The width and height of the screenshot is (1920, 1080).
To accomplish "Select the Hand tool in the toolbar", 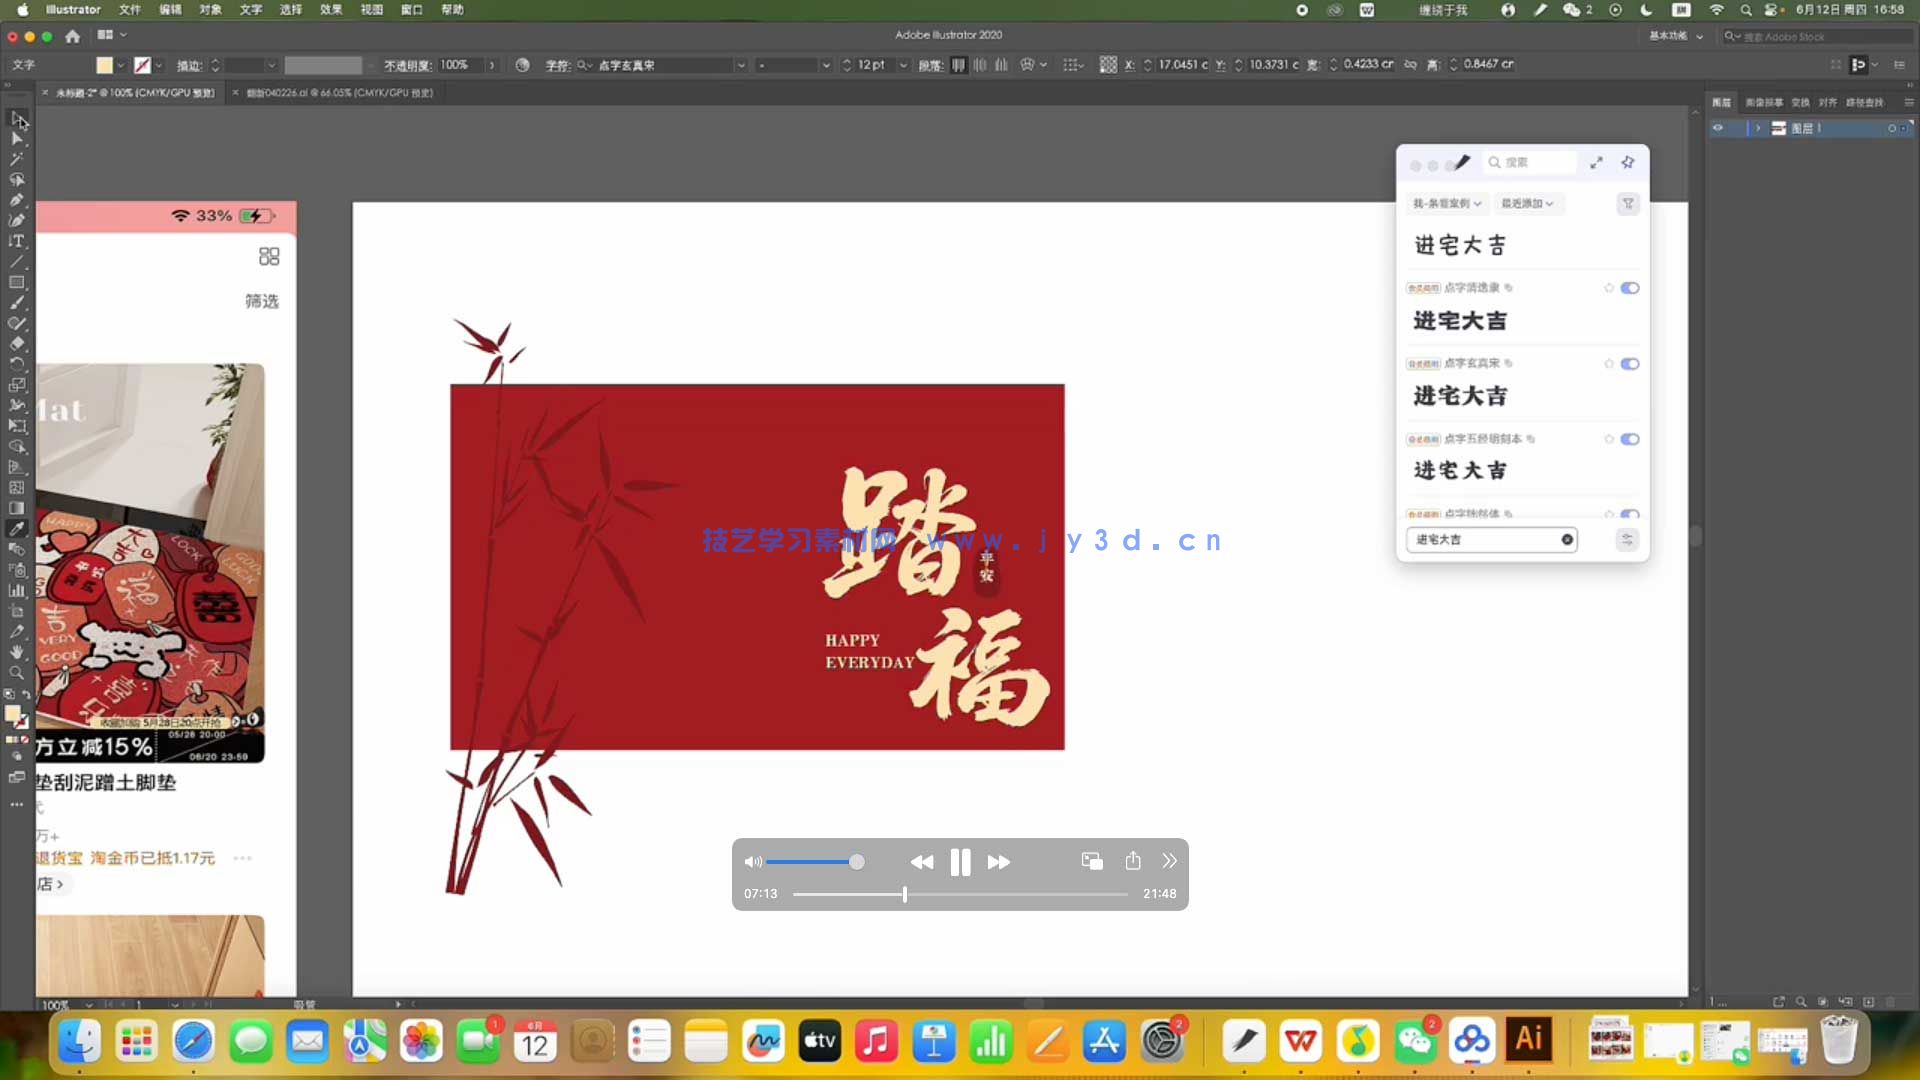I will [17, 652].
